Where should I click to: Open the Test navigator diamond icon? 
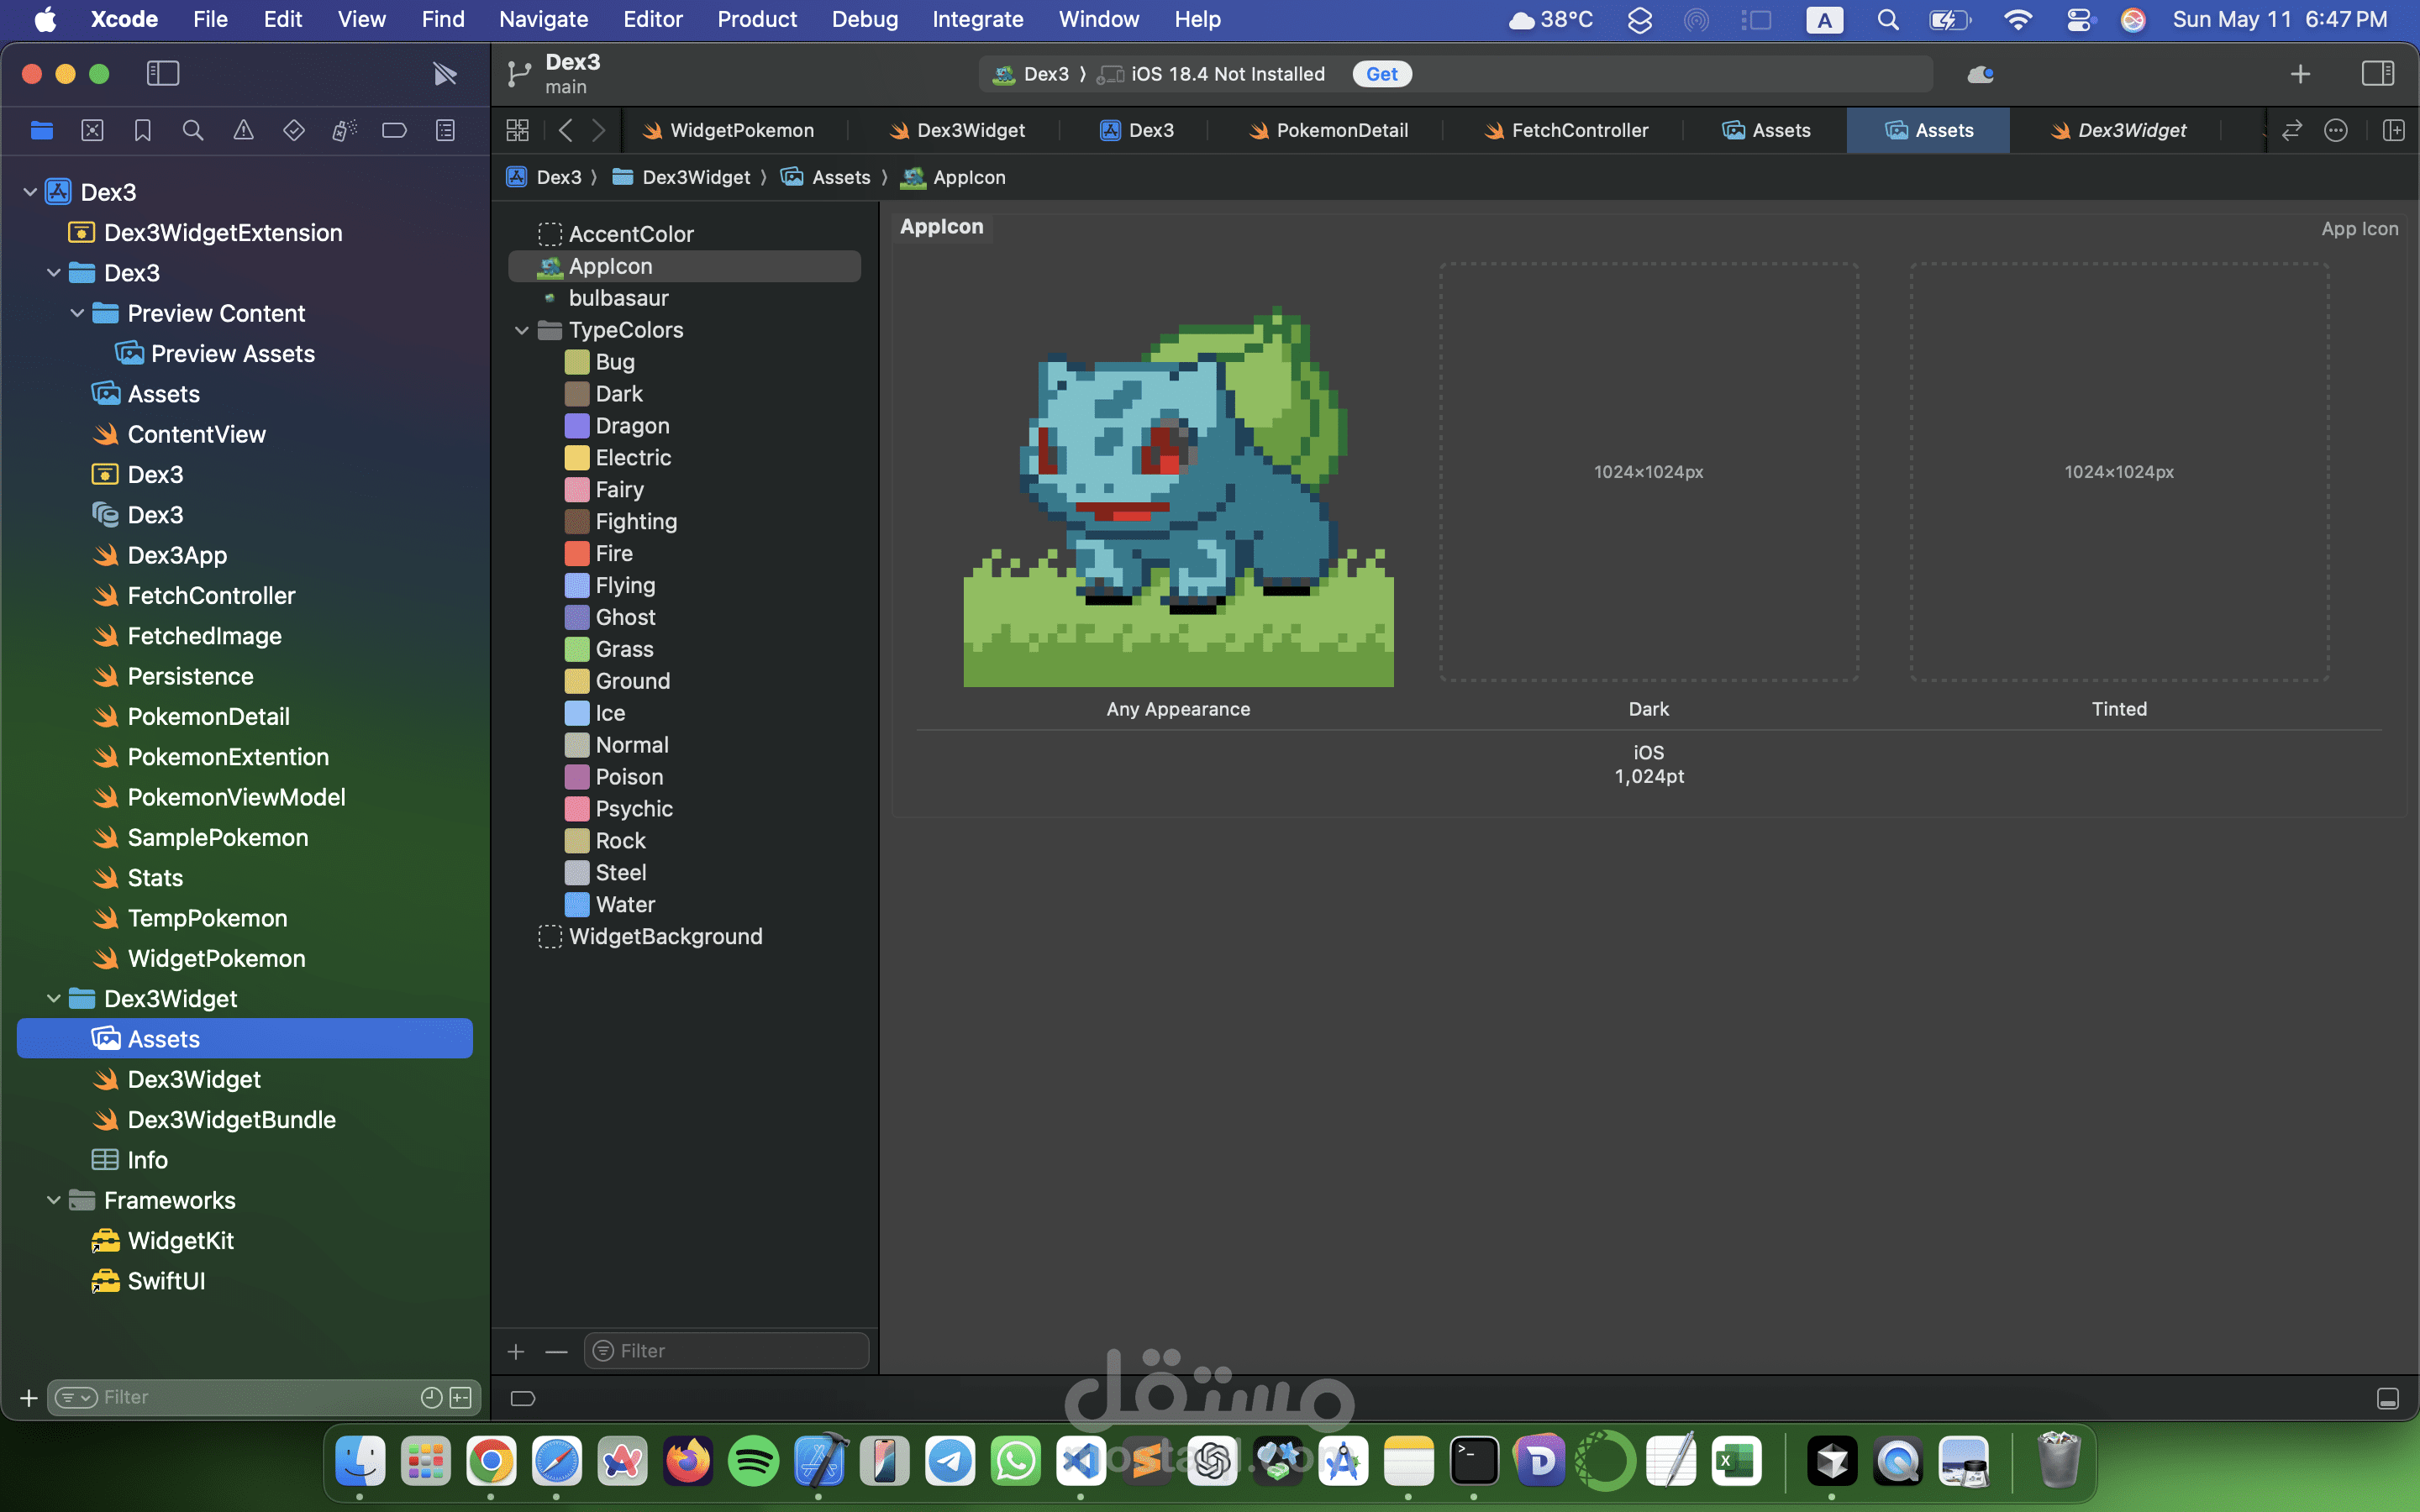294,130
